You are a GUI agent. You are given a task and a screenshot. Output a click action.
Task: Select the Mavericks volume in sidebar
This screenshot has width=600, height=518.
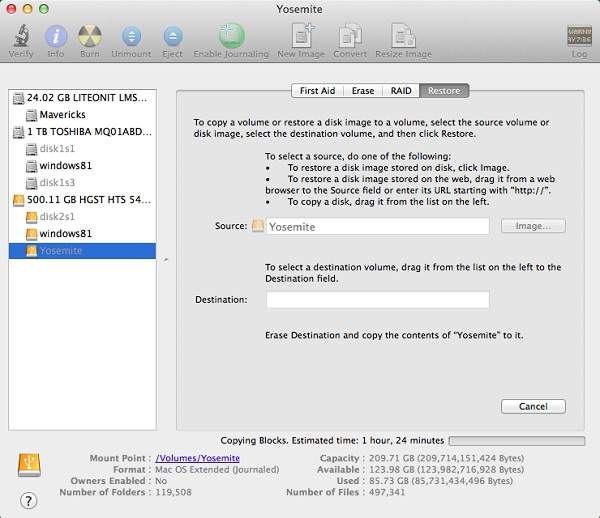click(62, 115)
